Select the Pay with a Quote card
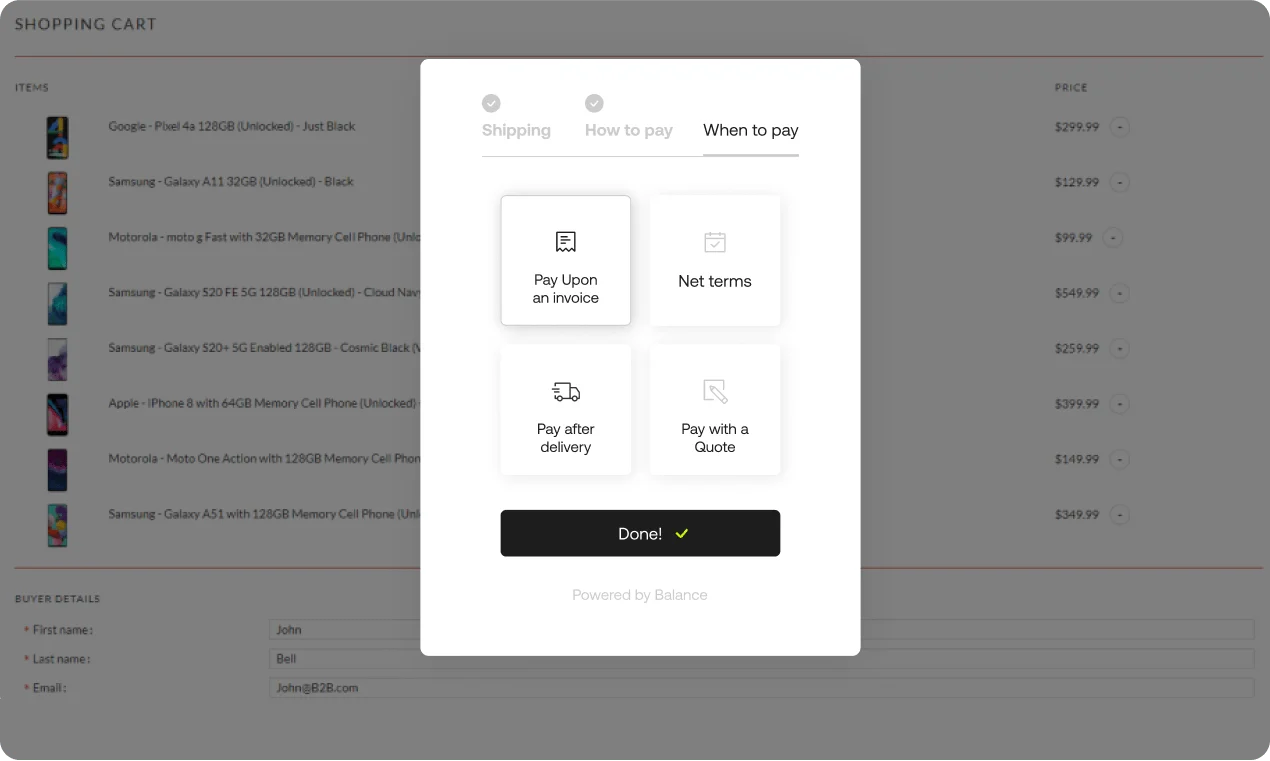The height and width of the screenshot is (761, 1270). point(715,409)
